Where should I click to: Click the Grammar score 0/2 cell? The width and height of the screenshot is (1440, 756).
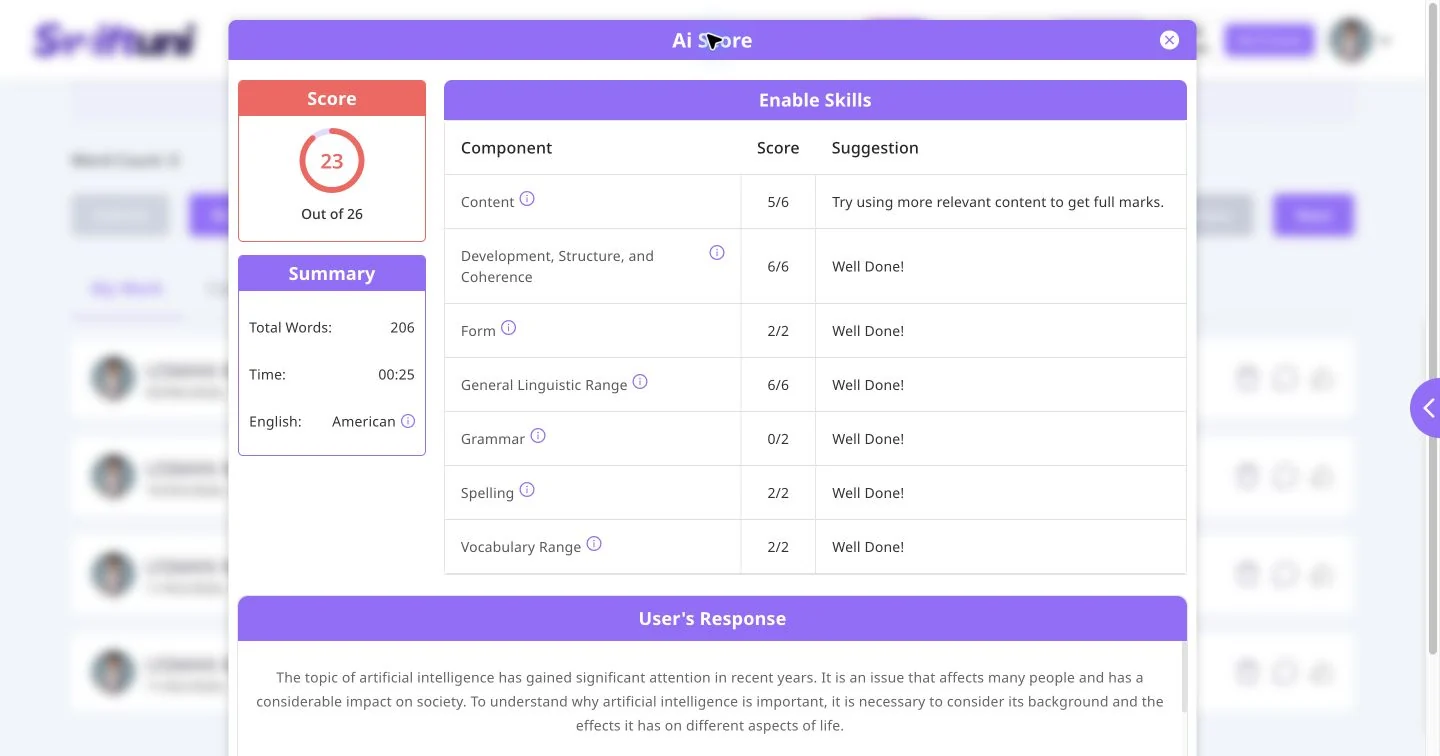(x=778, y=439)
